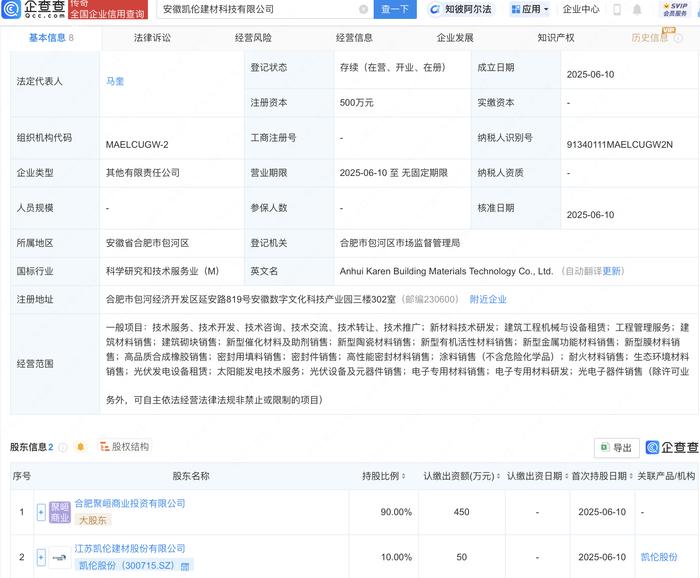Screen dimensions: 700x578
Task: Select organization code MAELCUGW-2
Action: (x=137, y=145)
